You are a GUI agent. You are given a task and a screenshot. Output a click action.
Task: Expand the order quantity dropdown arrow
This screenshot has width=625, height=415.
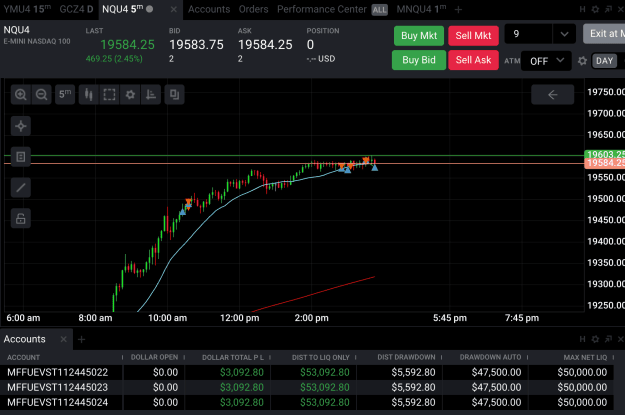[564, 34]
